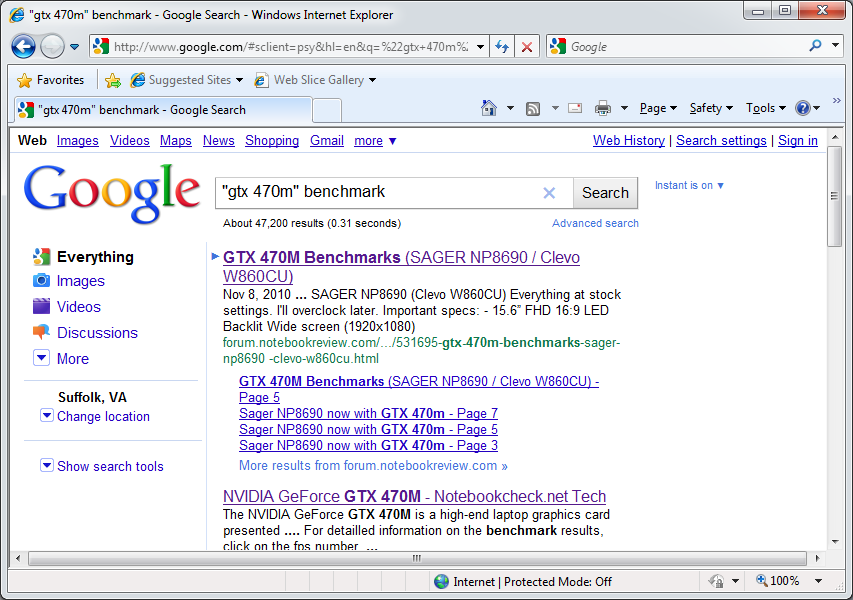The image size is (853, 600).
Task: Open search provider dropdown arrow
Action: (x=836, y=46)
